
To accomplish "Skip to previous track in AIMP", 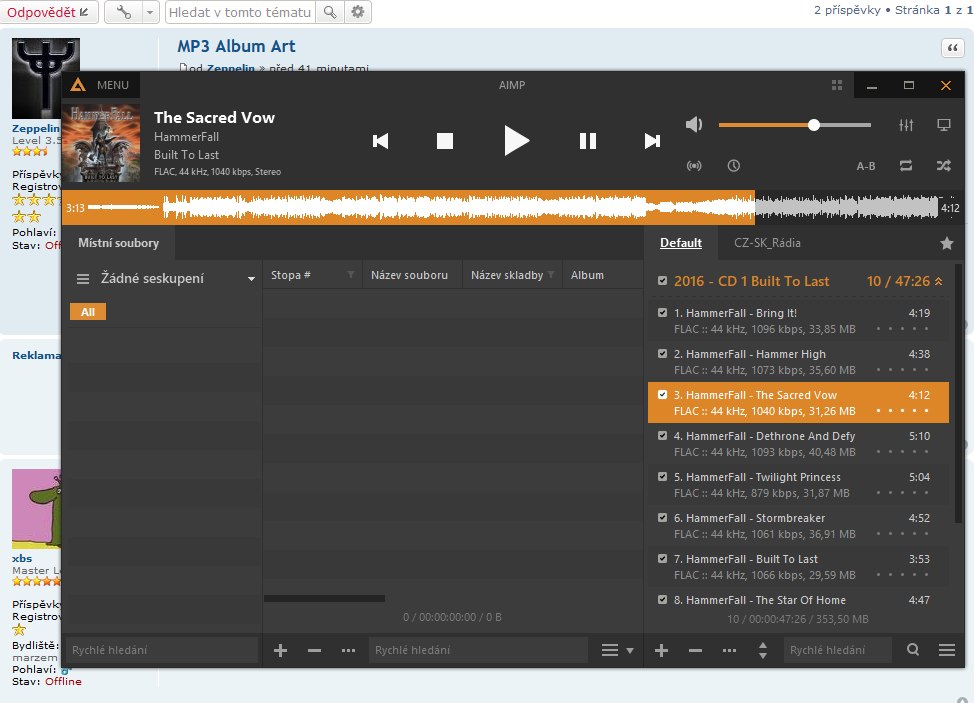I will [x=380, y=141].
